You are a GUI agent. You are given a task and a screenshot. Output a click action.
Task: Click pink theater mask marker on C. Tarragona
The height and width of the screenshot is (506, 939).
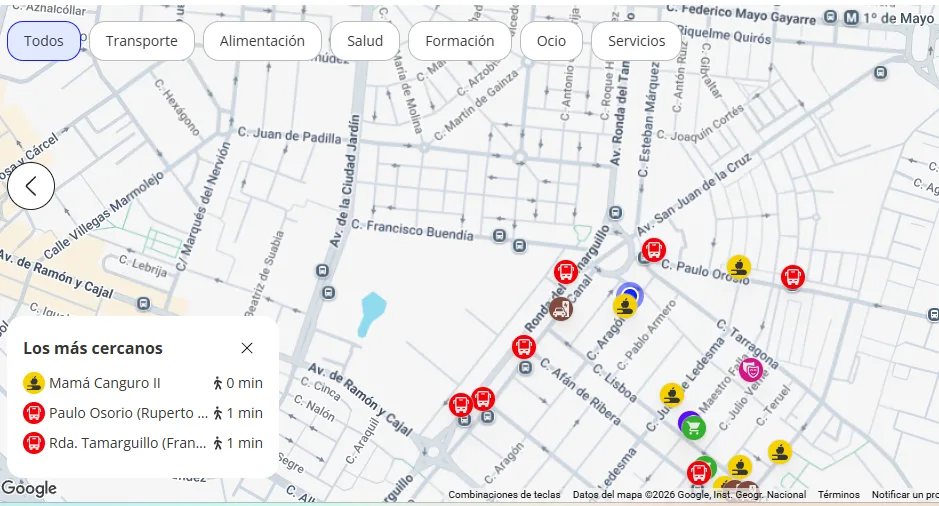(750, 370)
